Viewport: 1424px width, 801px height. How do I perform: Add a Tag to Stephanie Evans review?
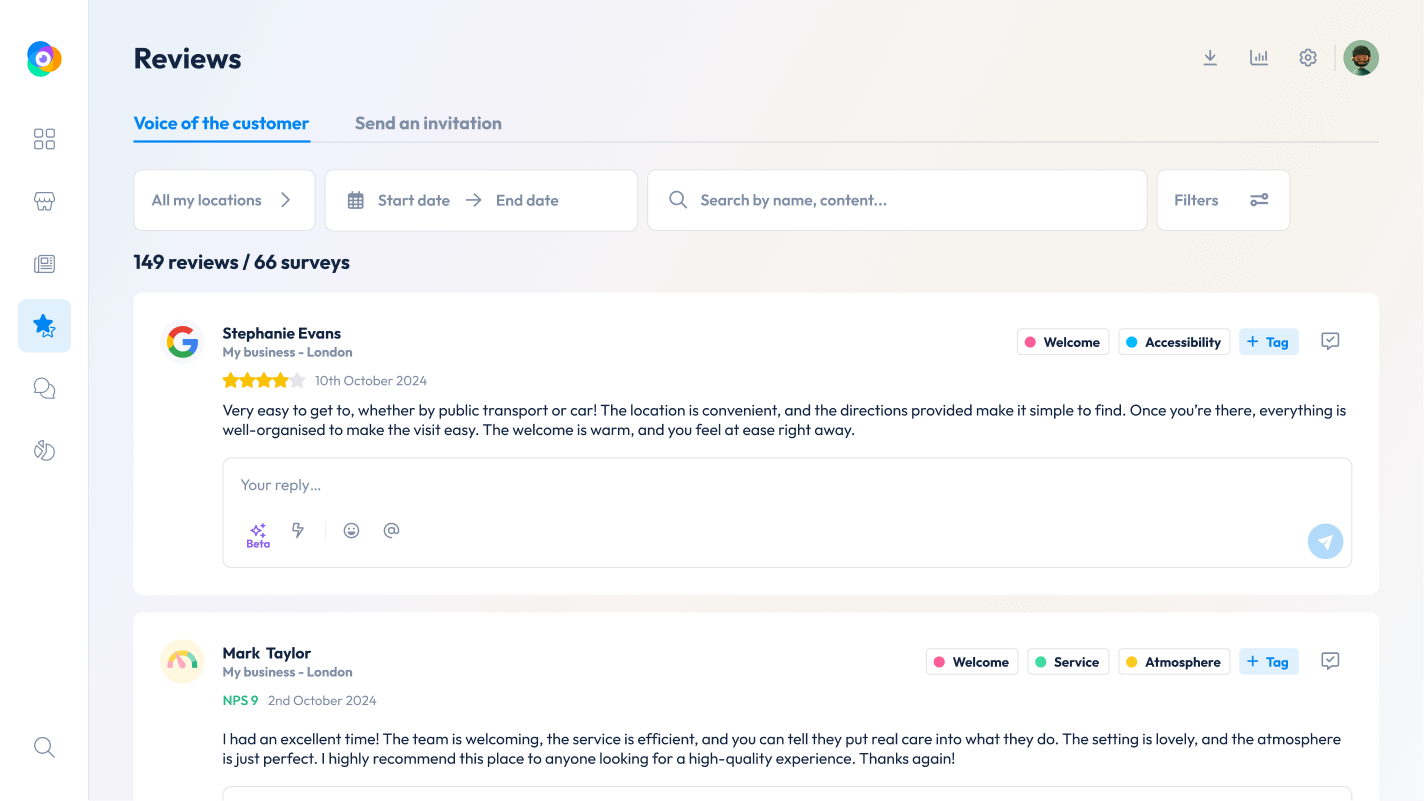[1269, 342]
